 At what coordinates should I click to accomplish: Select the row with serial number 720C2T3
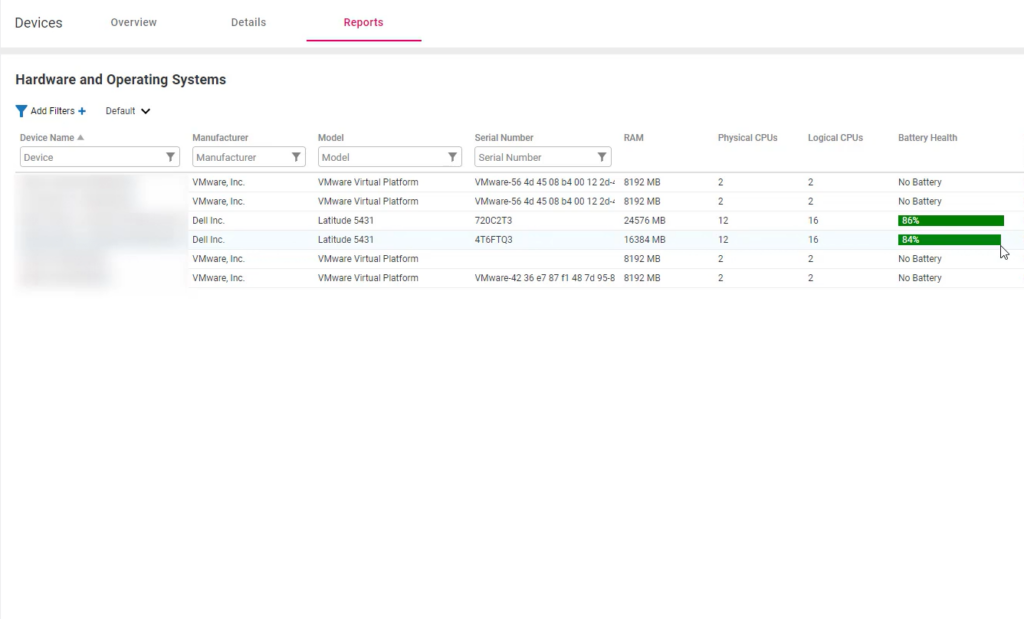coord(493,221)
